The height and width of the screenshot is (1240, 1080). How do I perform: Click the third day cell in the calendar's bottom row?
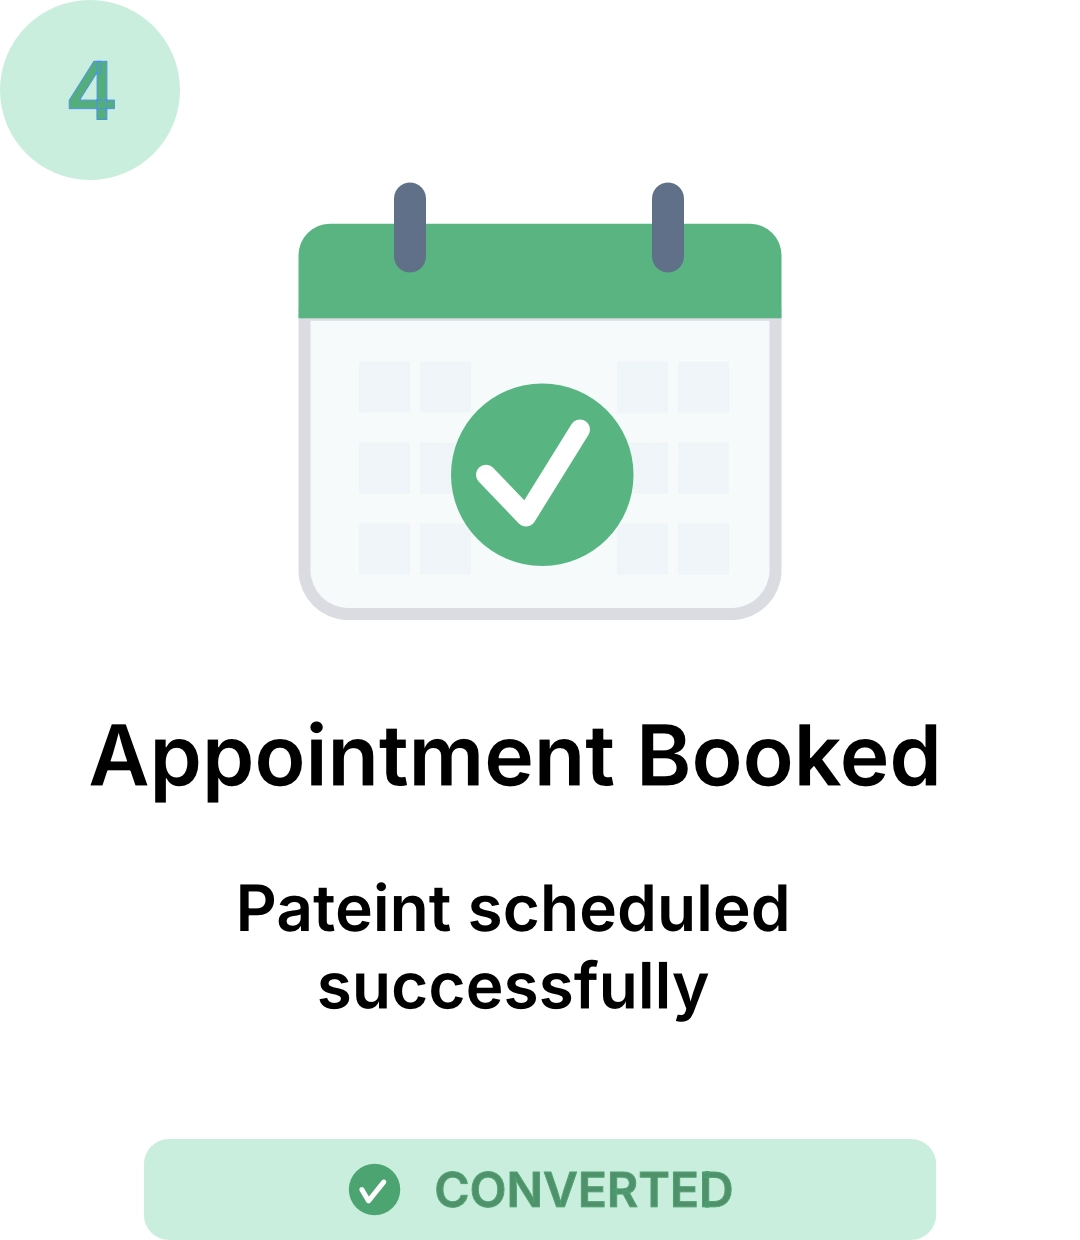pyautogui.click(x=642, y=550)
